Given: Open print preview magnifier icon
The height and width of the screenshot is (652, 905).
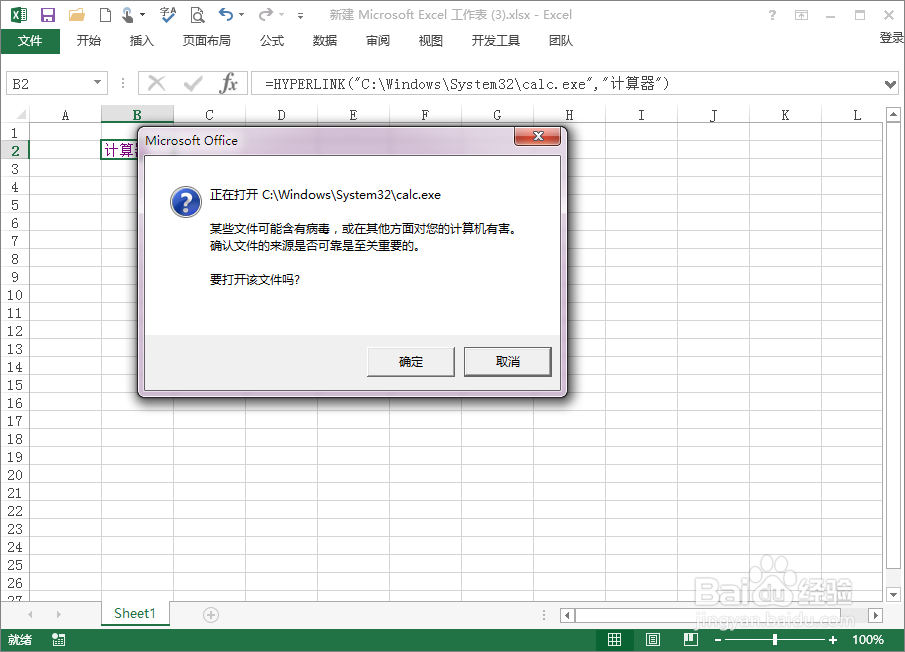Looking at the screenshot, I should [197, 15].
